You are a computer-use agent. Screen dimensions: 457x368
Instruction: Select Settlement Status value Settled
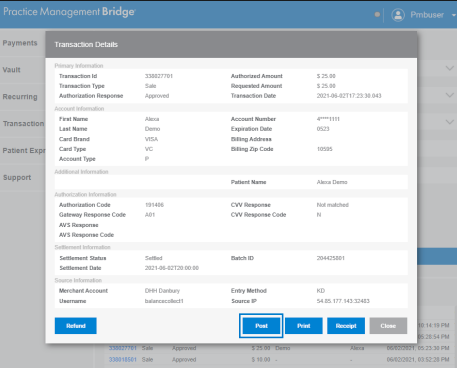(154, 258)
